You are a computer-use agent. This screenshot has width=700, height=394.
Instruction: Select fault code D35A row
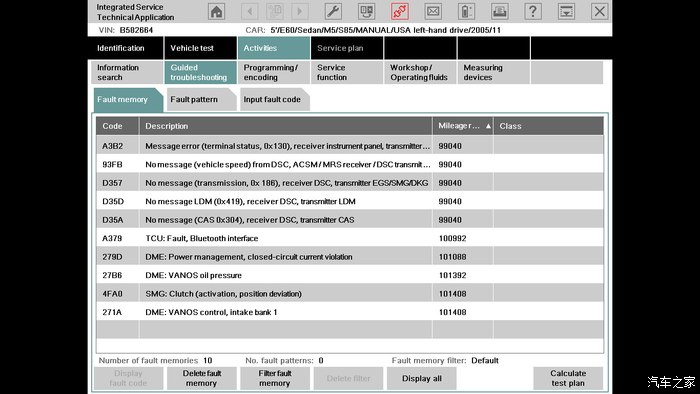coord(350,220)
